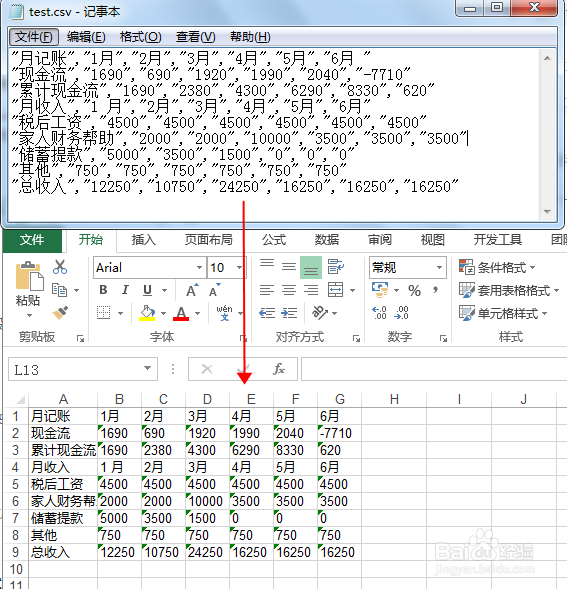Image resolution: width=567 pixels, height=589 pixels.
Task: Click the Paste clipboard icon
Action: point(29,276)
